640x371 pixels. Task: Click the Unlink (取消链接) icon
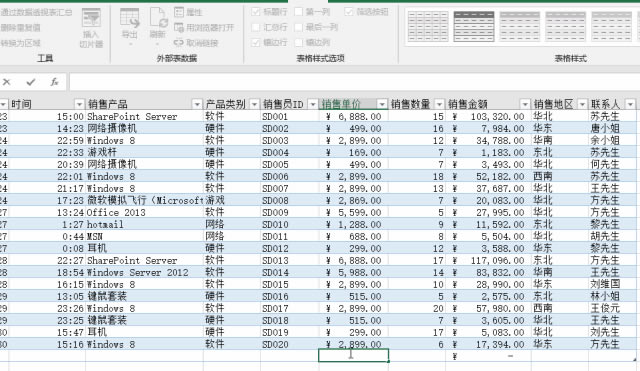[179, 42]
